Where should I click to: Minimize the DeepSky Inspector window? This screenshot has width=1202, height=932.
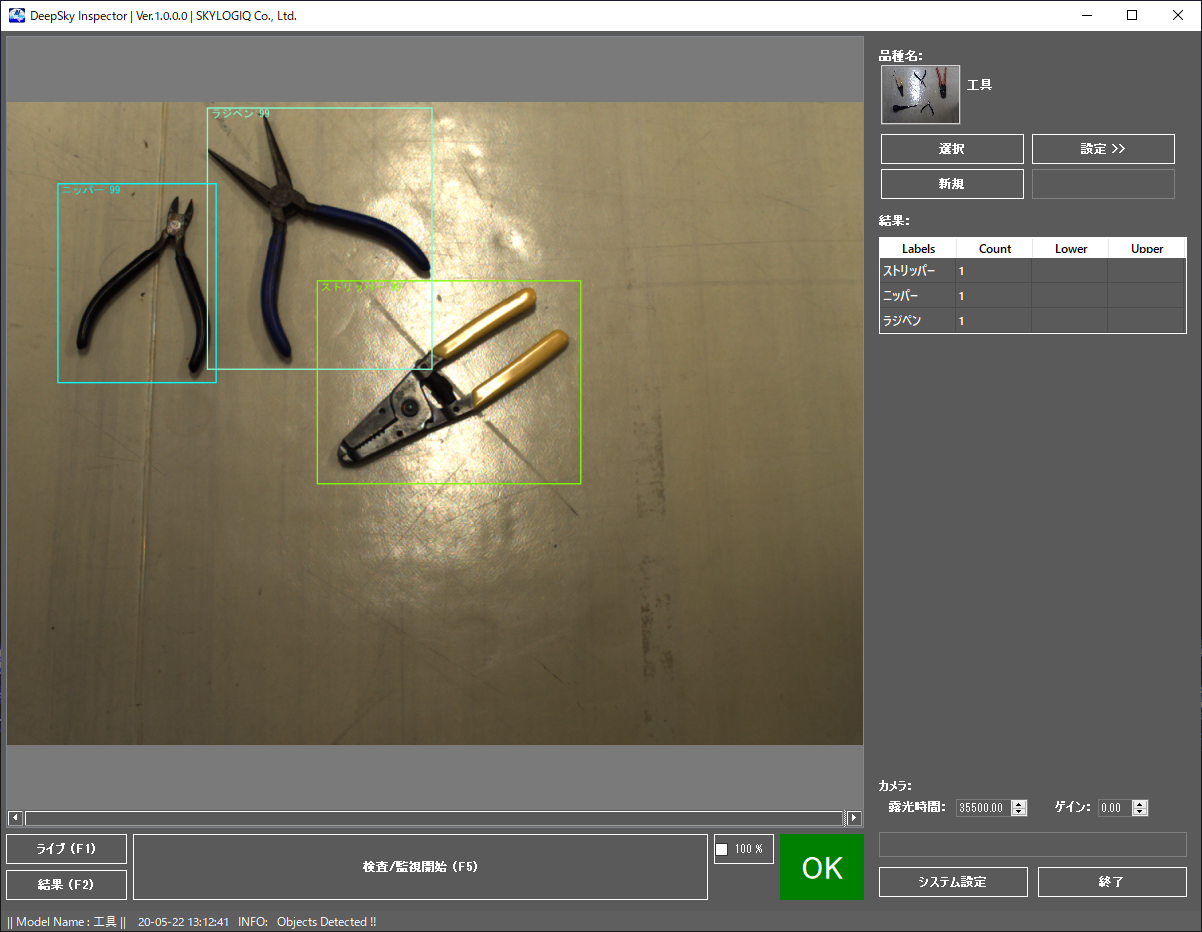1086,15
